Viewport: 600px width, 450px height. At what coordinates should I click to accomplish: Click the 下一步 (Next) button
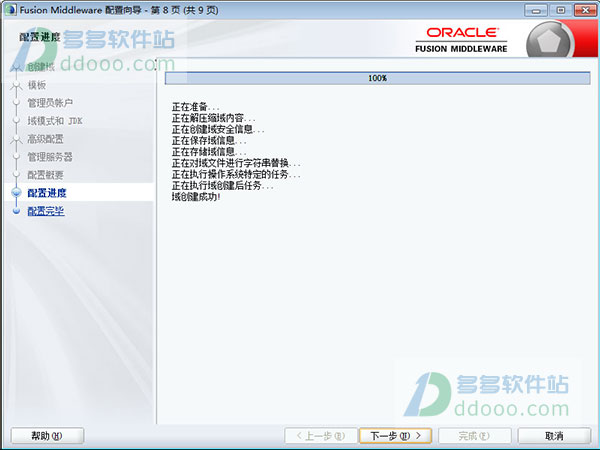(x=396, y=435)
